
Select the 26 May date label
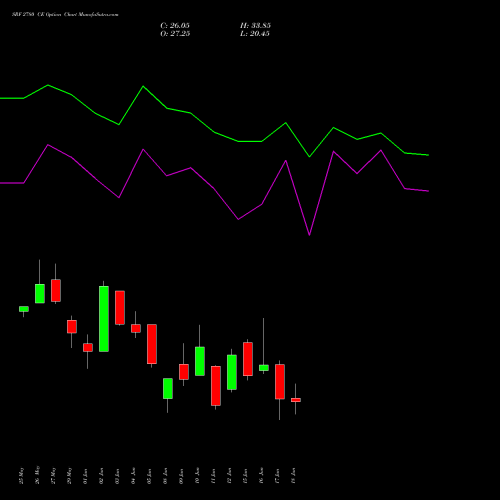[38, 476]
